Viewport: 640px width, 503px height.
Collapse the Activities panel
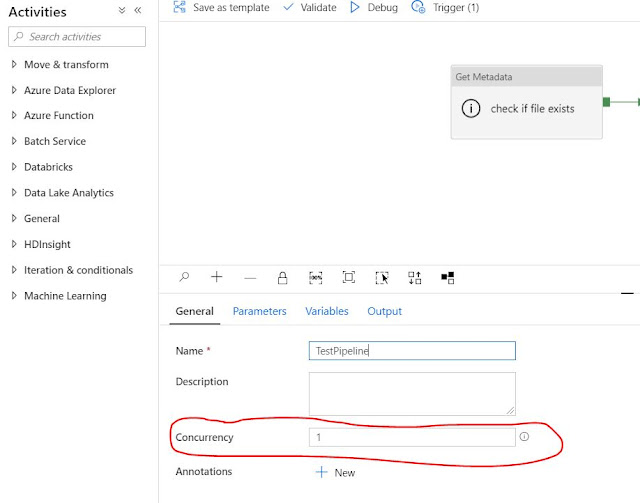[138, 10]
